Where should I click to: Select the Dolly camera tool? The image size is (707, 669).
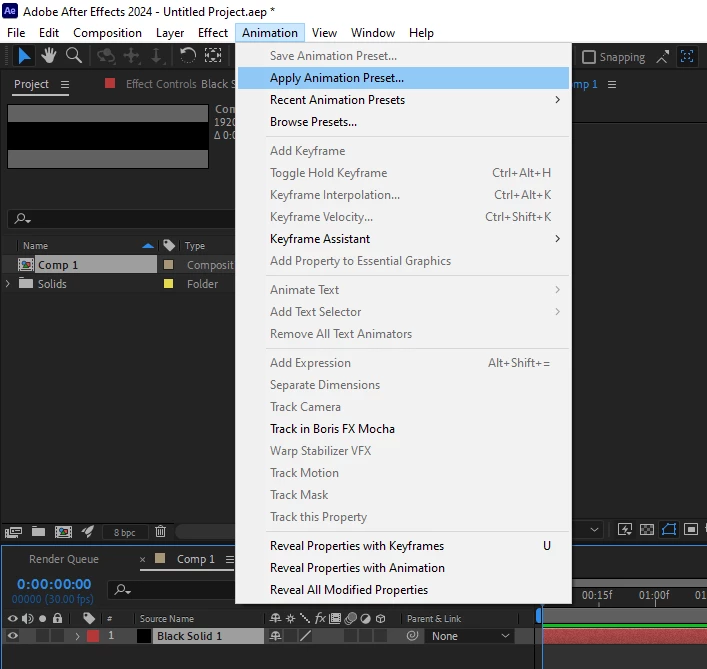(156, 56)
